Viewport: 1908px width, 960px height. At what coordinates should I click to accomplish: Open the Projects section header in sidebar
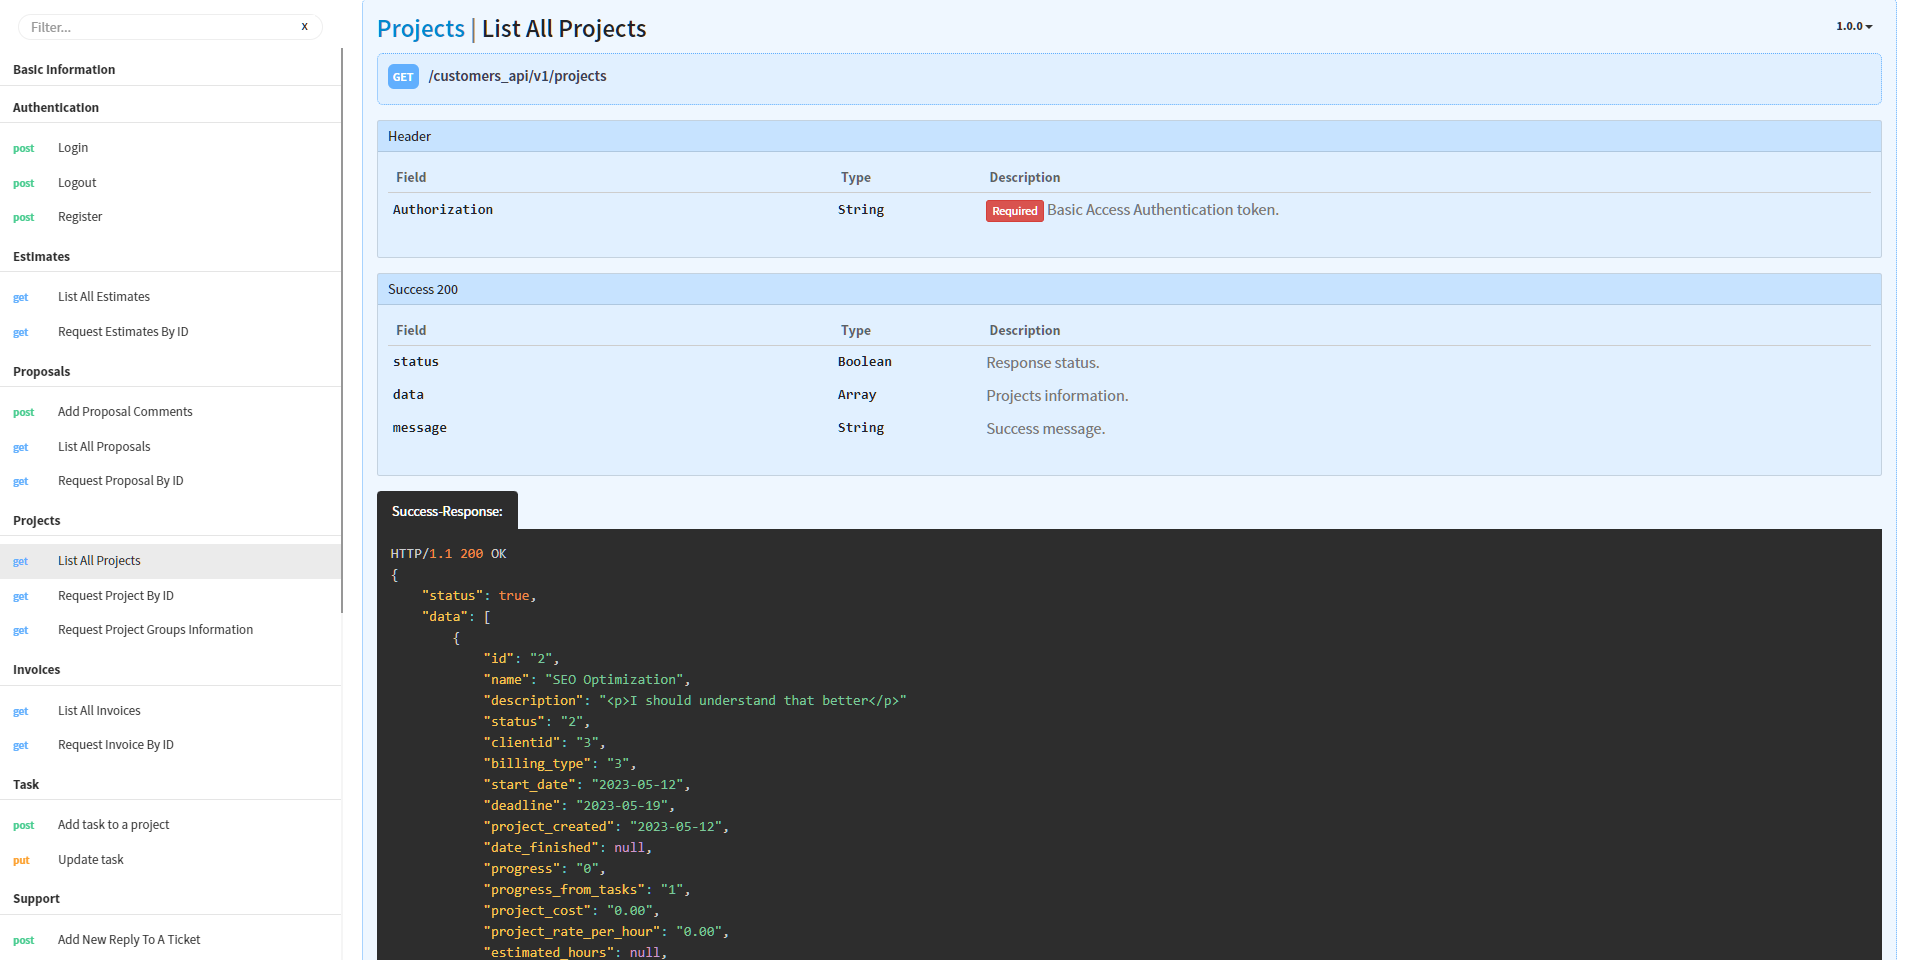point(36,520)
